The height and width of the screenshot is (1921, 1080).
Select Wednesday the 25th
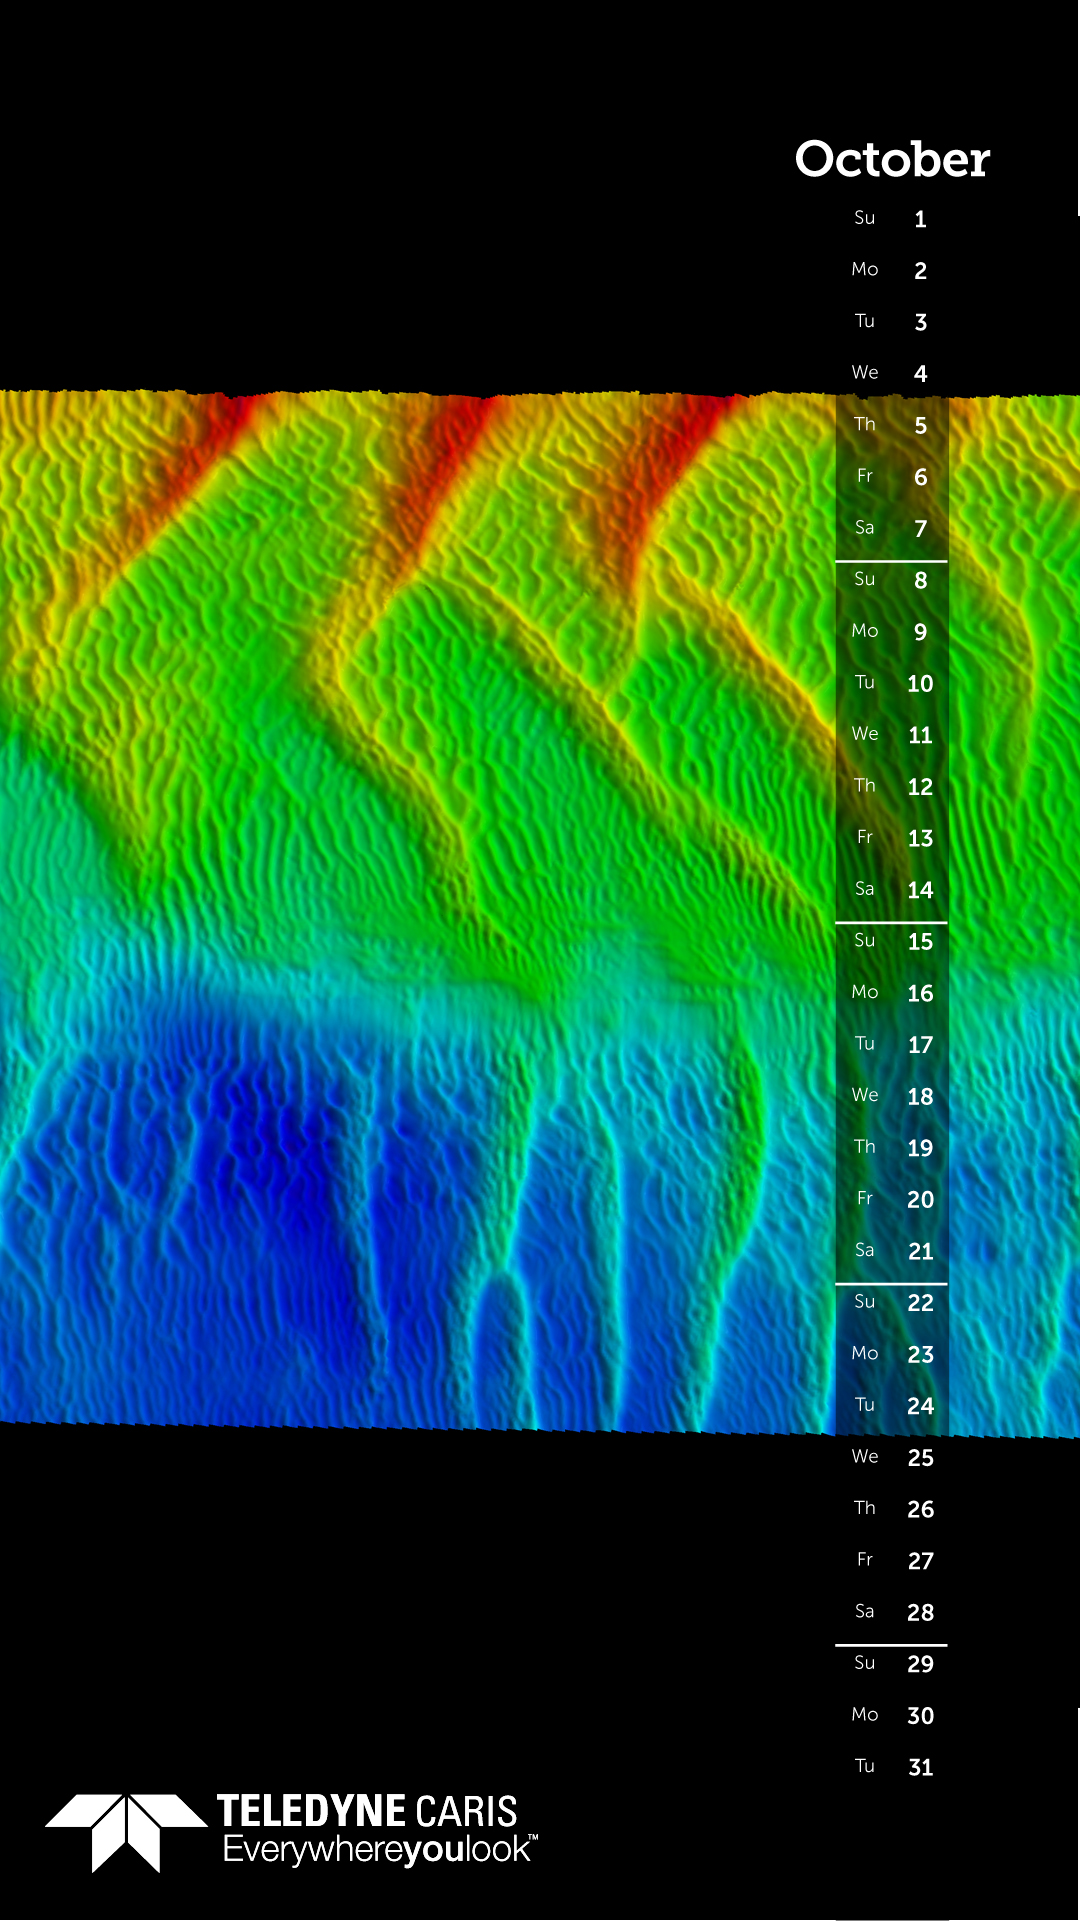coord(920,1458)
